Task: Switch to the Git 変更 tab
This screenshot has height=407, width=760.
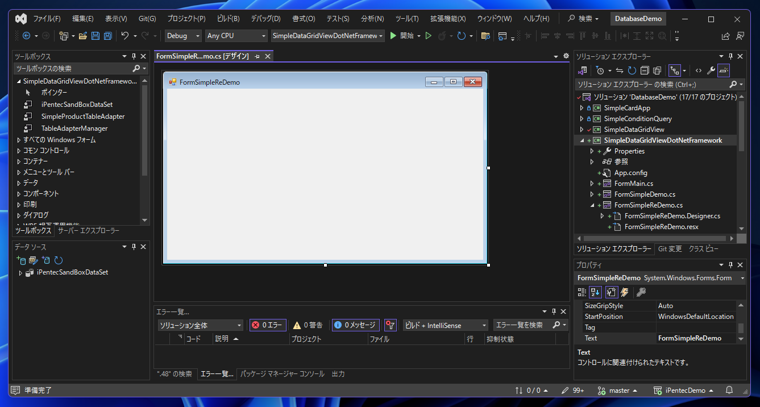Action: click(x=669, y=249)
